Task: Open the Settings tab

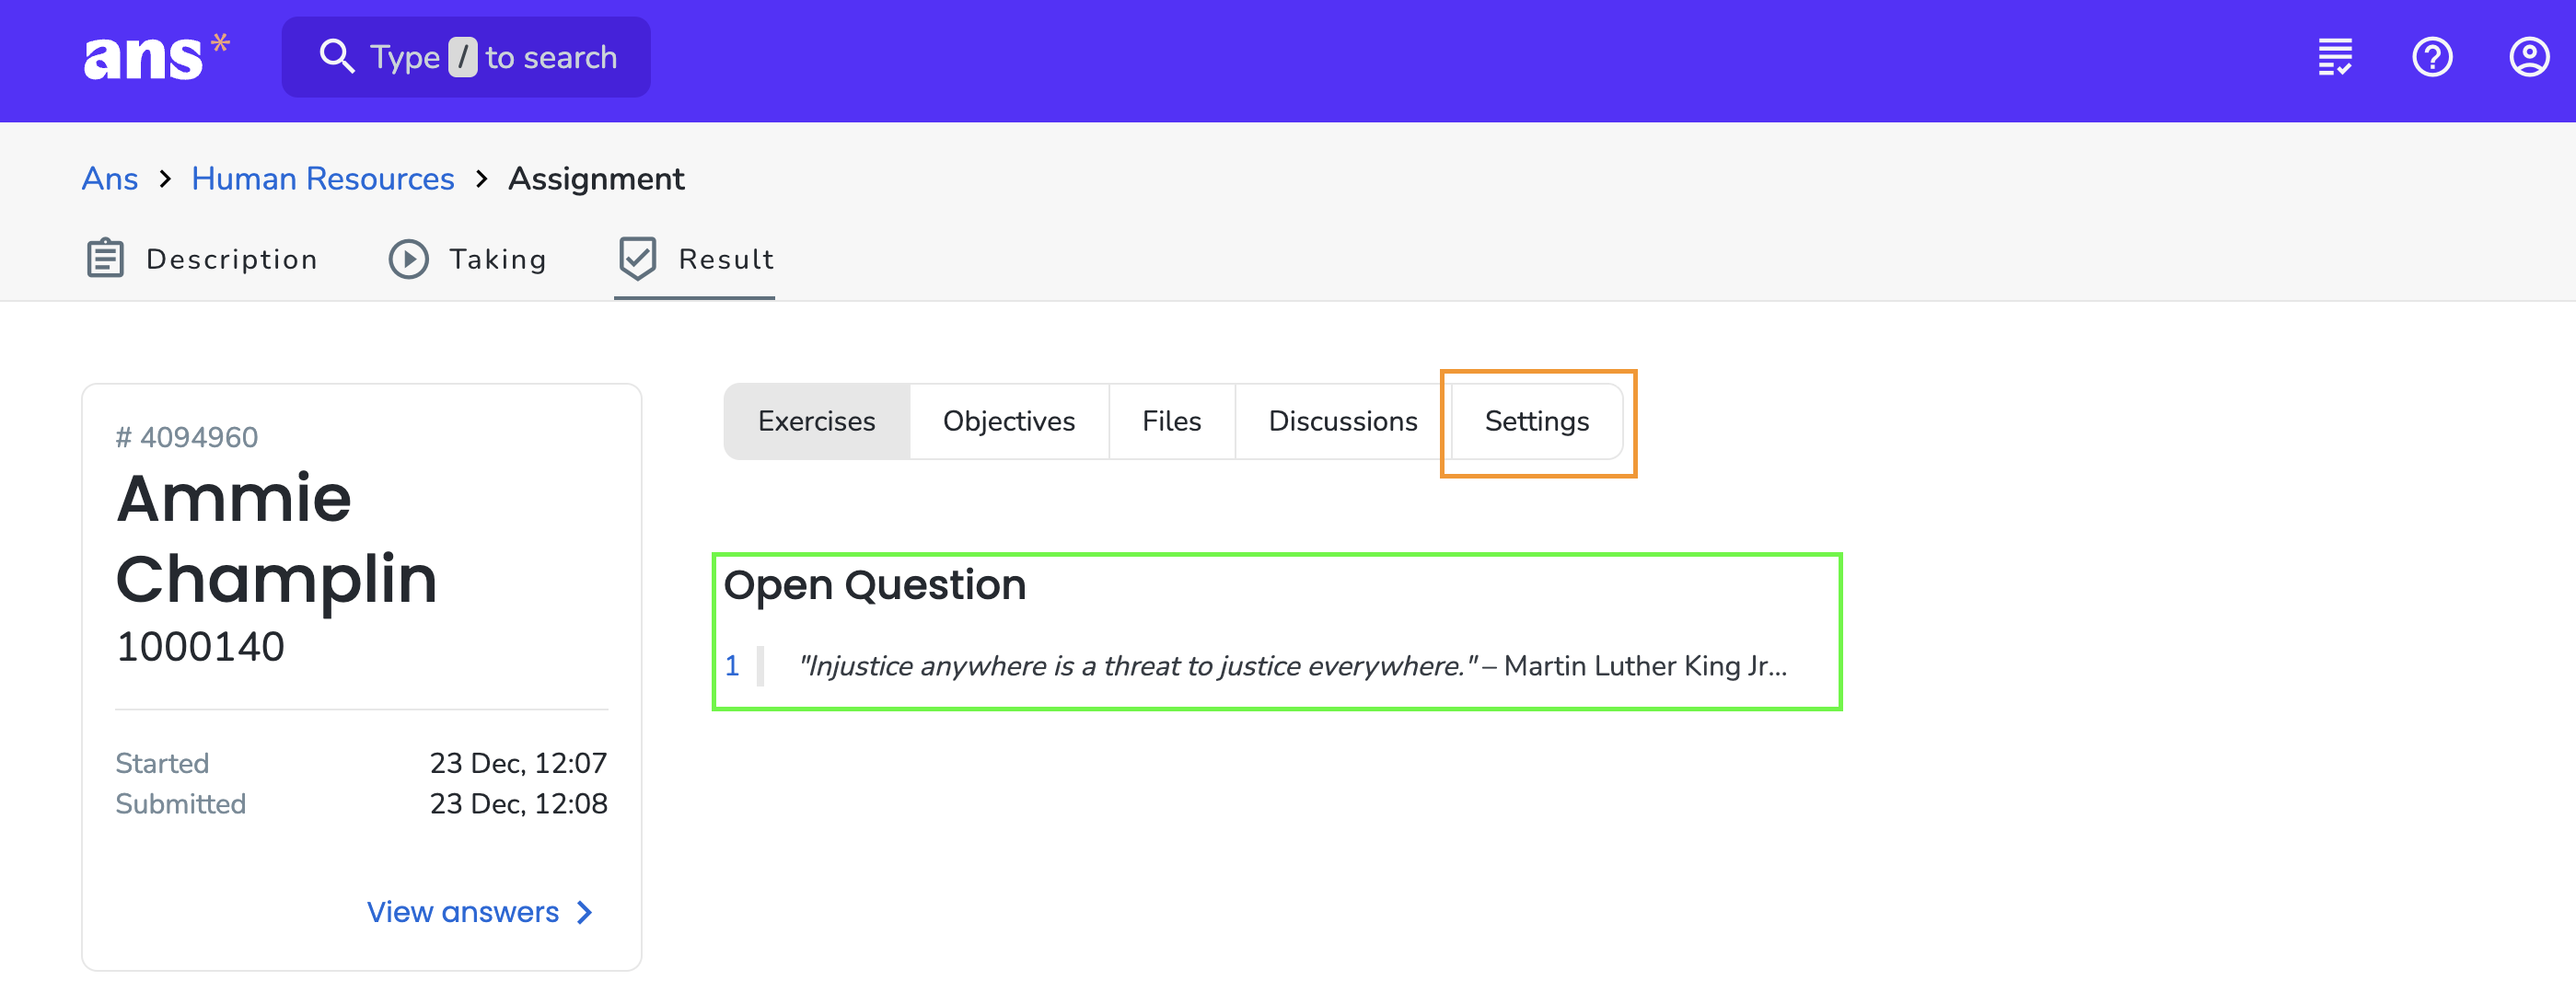Action: pyautogui.click(x=1536, y=421)
